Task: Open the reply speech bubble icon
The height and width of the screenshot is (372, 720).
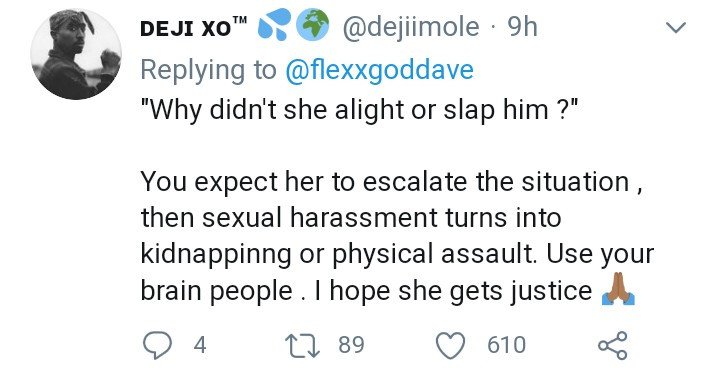Action: (156, 345)
